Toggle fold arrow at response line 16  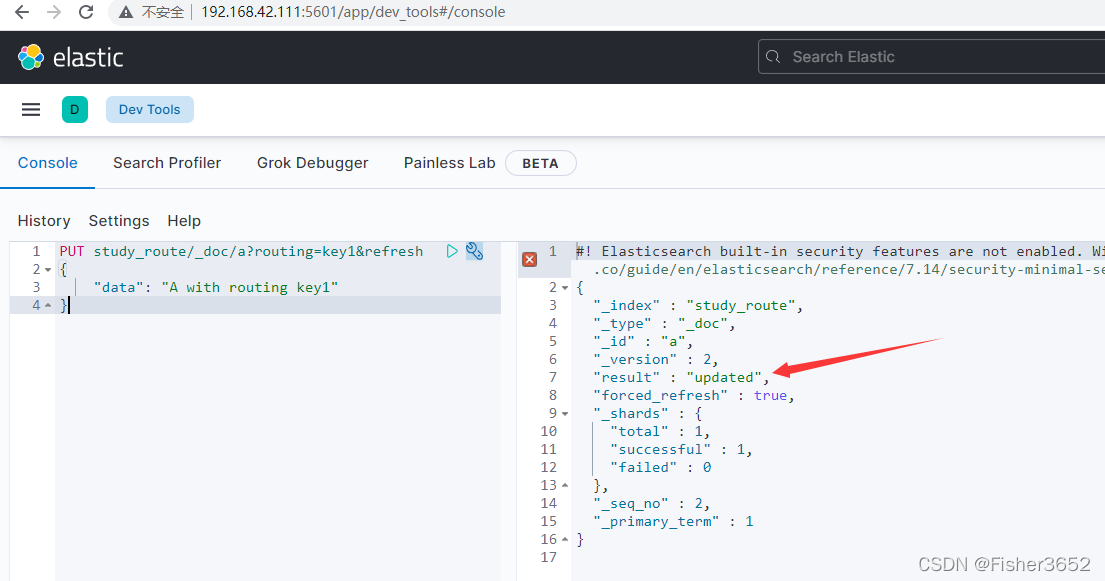[564, 539]
